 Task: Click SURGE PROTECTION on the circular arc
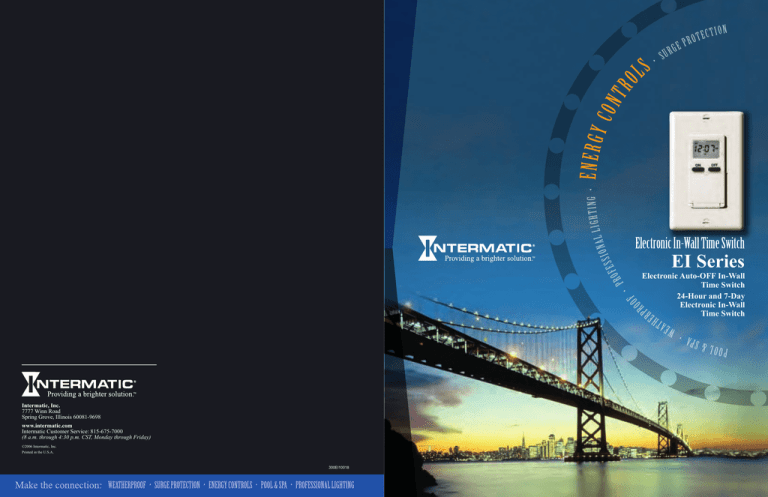(692, 42)
